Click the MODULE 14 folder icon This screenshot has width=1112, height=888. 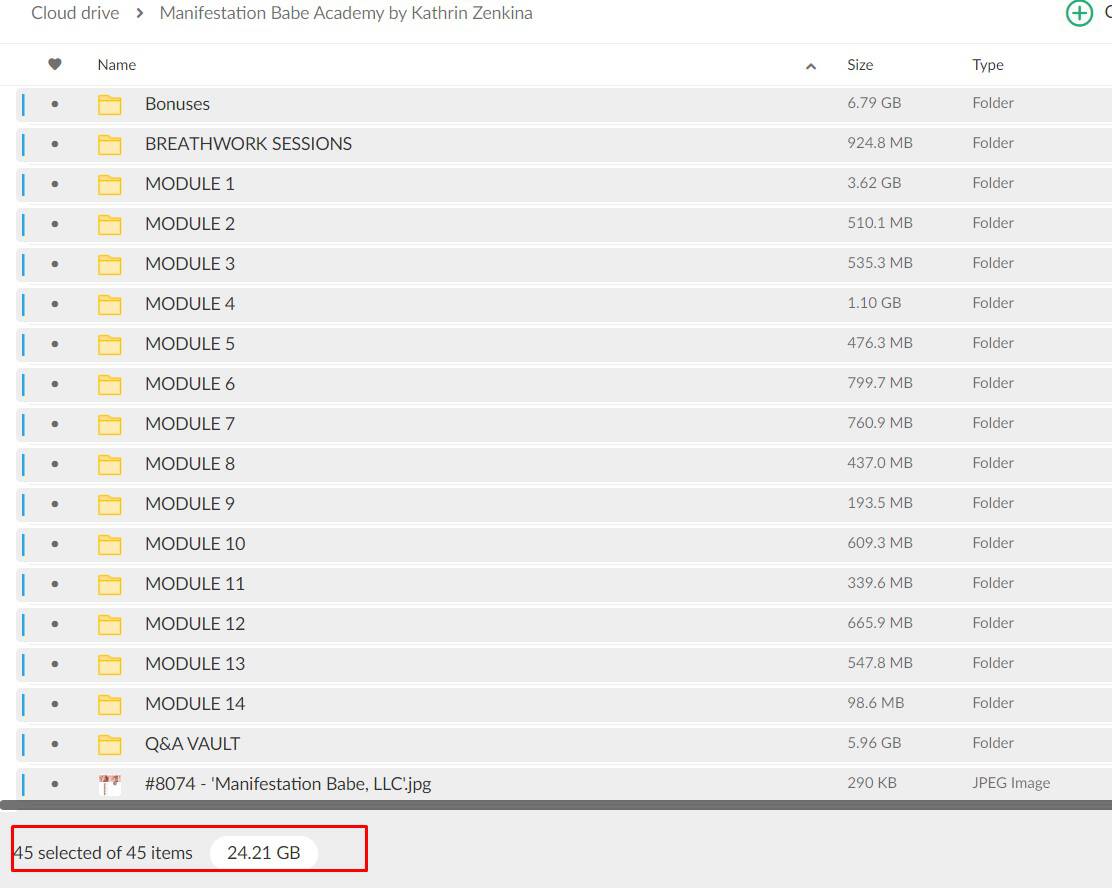[x=109, y=704]
